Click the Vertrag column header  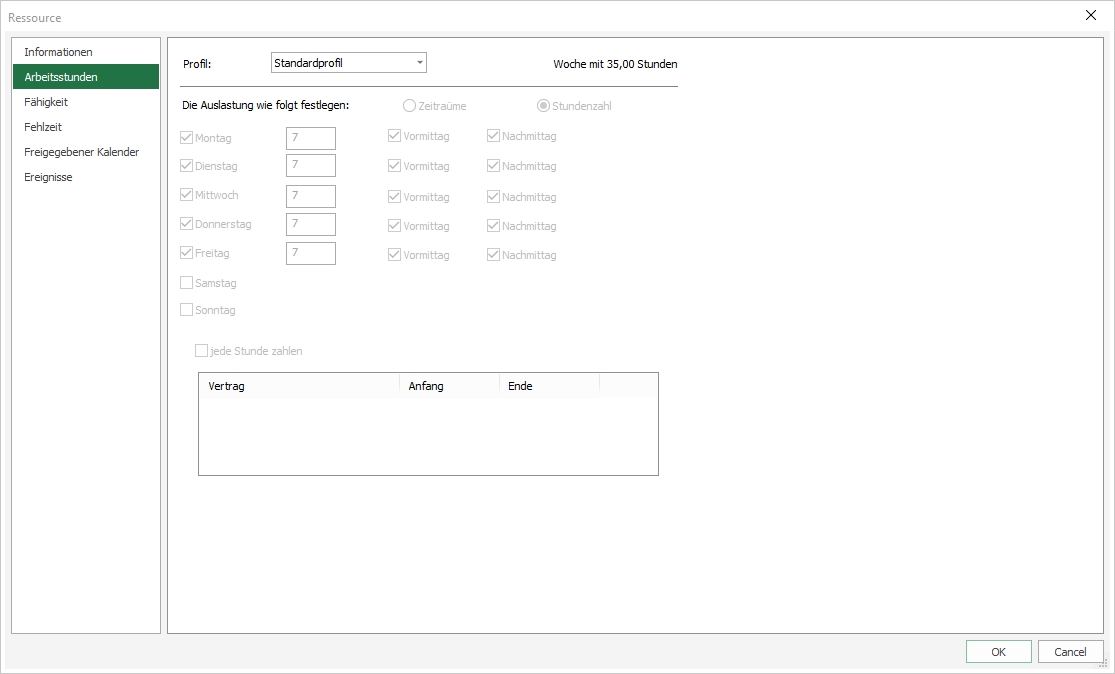[298, 386]
